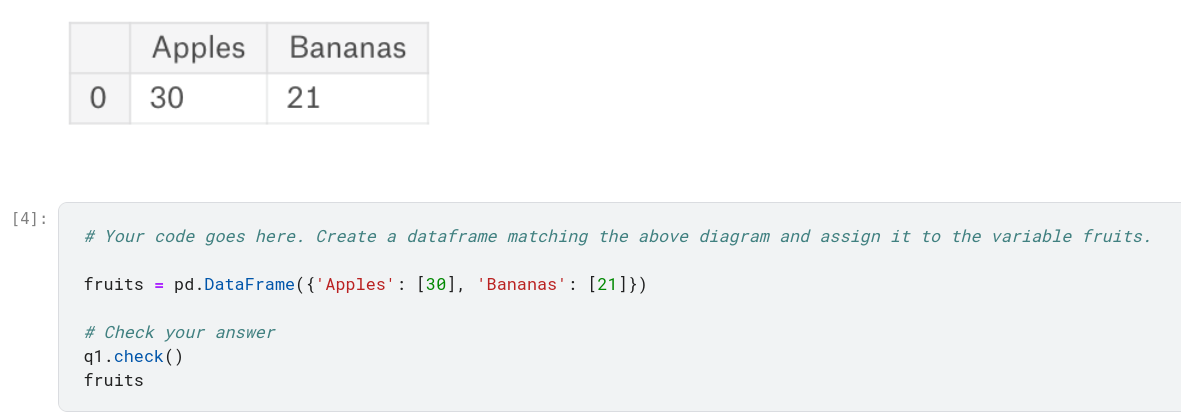This screenshot has height=420, width=1181.
Task: Click the fruits expression on the last line
Action: coord(114,381)
